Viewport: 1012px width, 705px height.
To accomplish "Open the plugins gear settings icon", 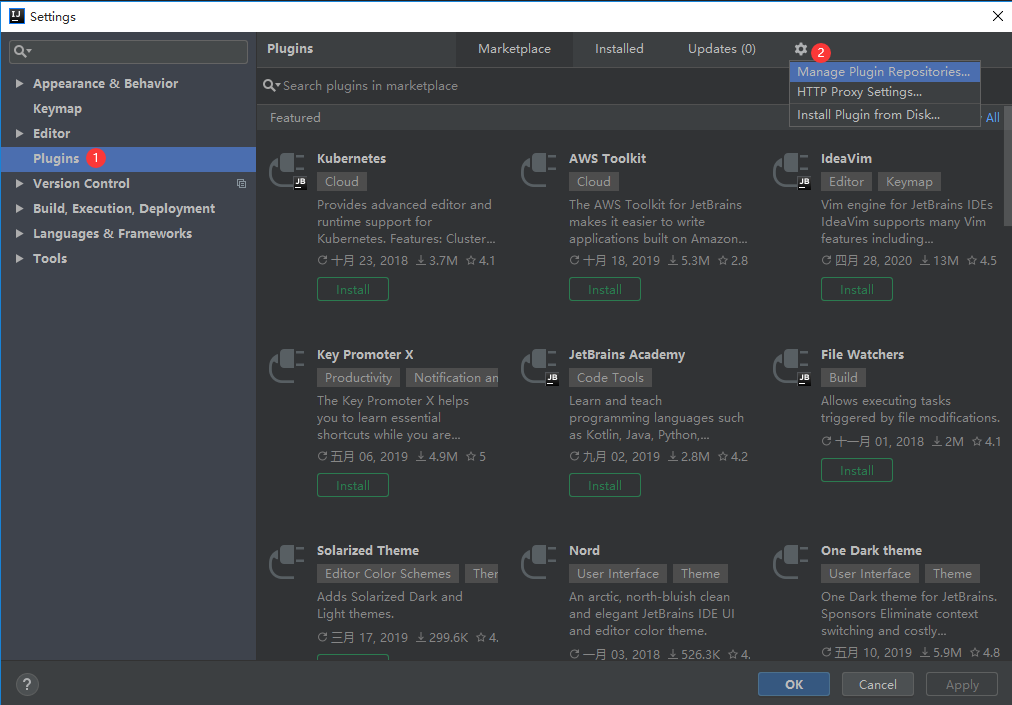I will [x=800, y=49].
